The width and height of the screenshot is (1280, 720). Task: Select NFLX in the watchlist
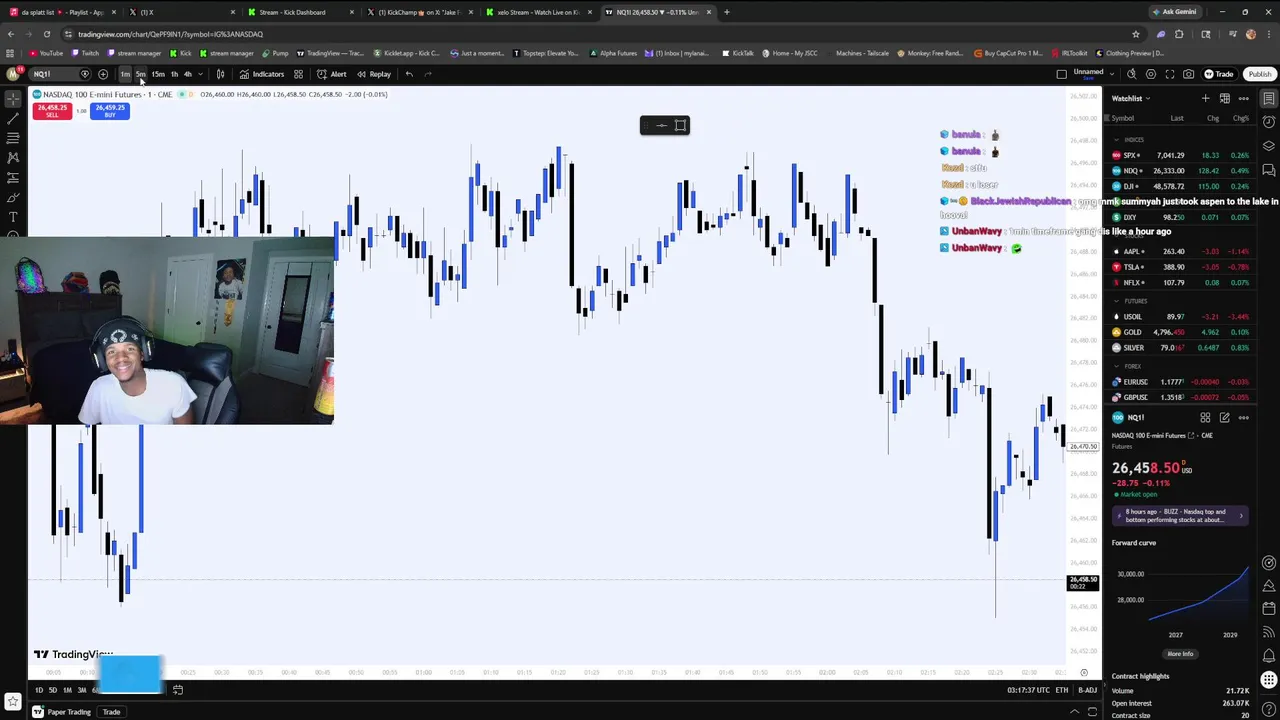(x=1181, y=283)
